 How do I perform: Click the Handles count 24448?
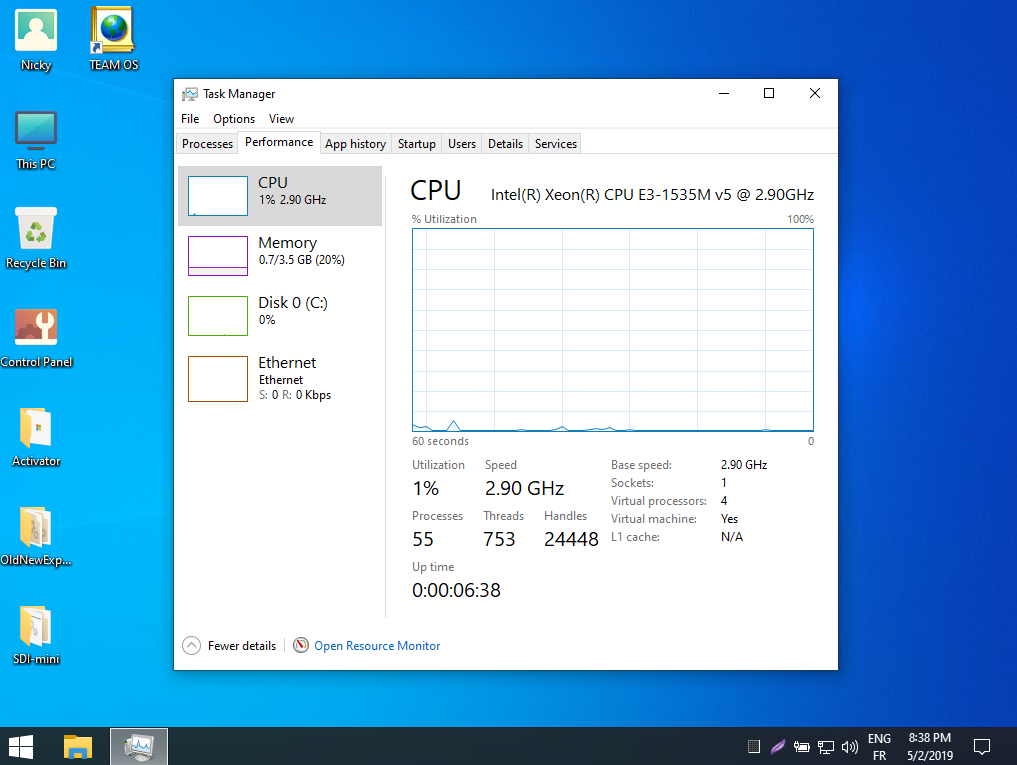coord(571,539)
